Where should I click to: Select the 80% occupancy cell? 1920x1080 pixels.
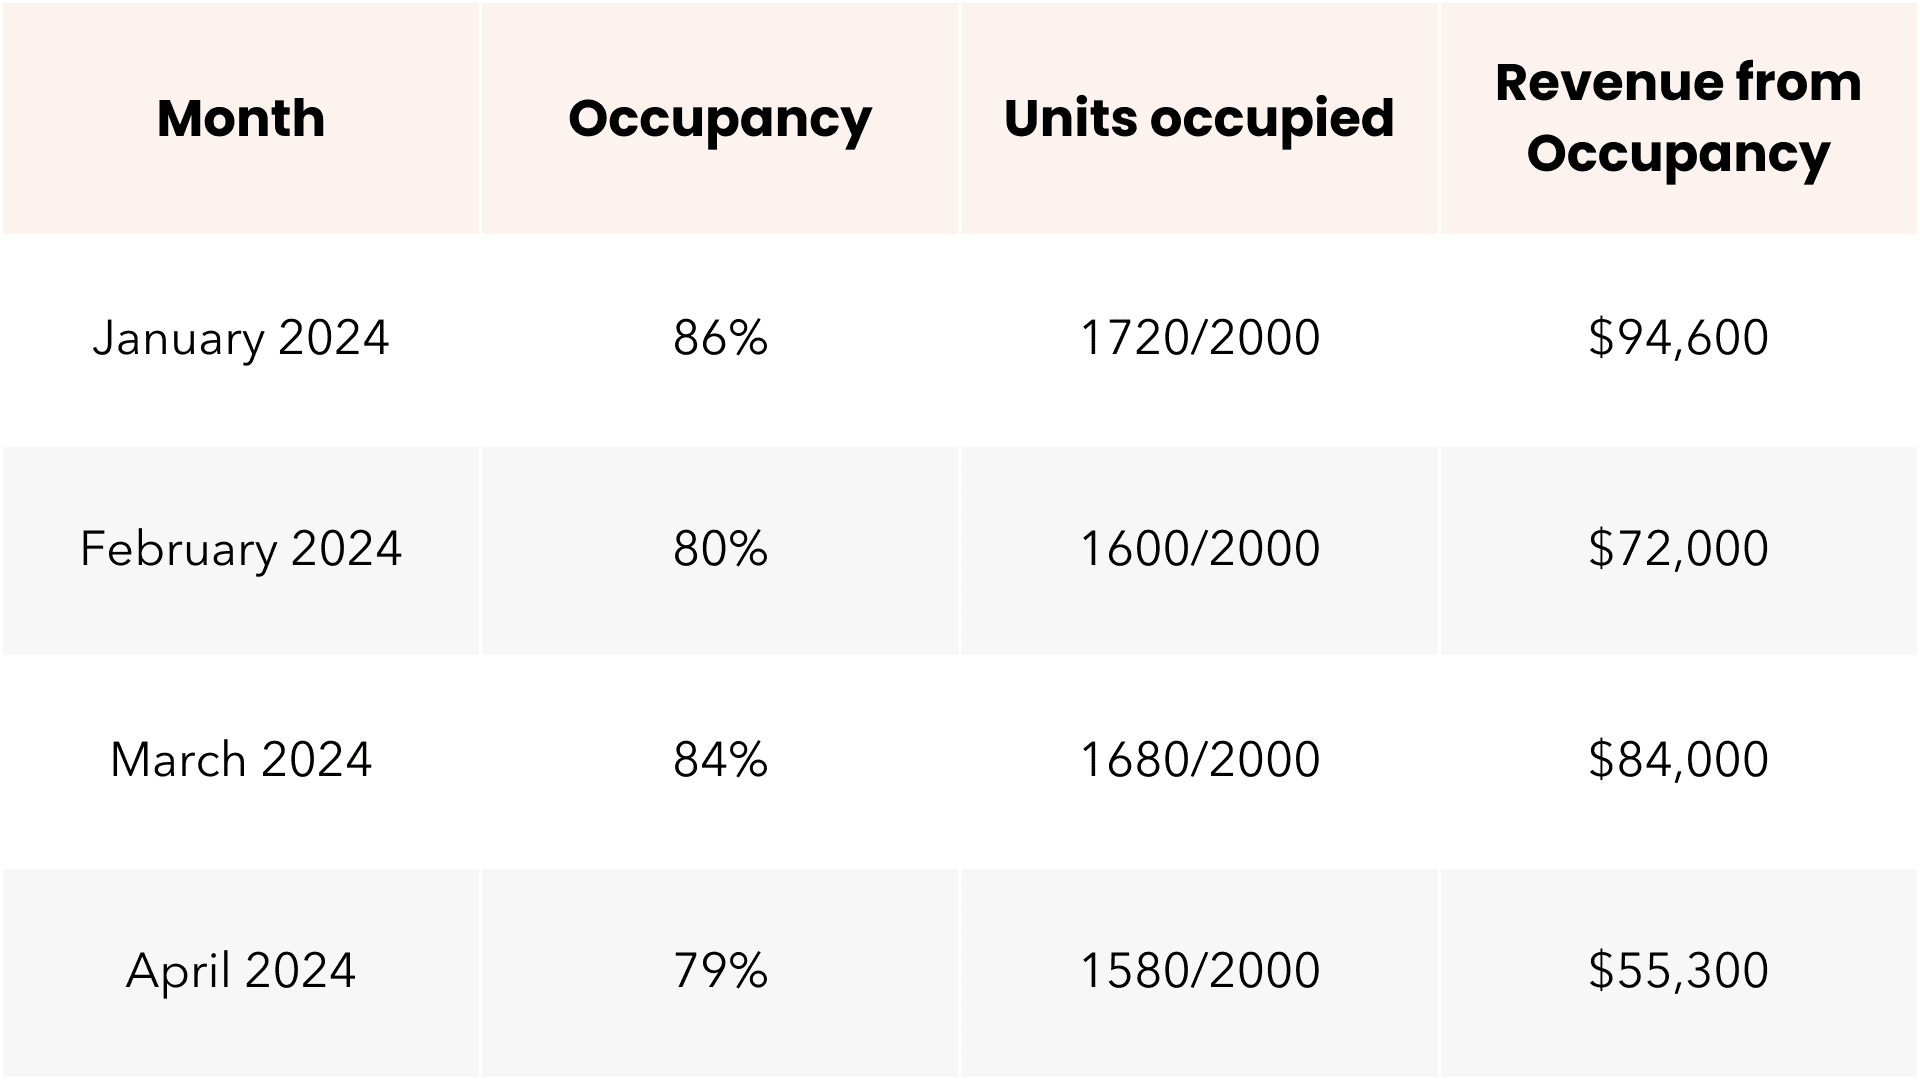pyautogui.click(x=720, y=549)
